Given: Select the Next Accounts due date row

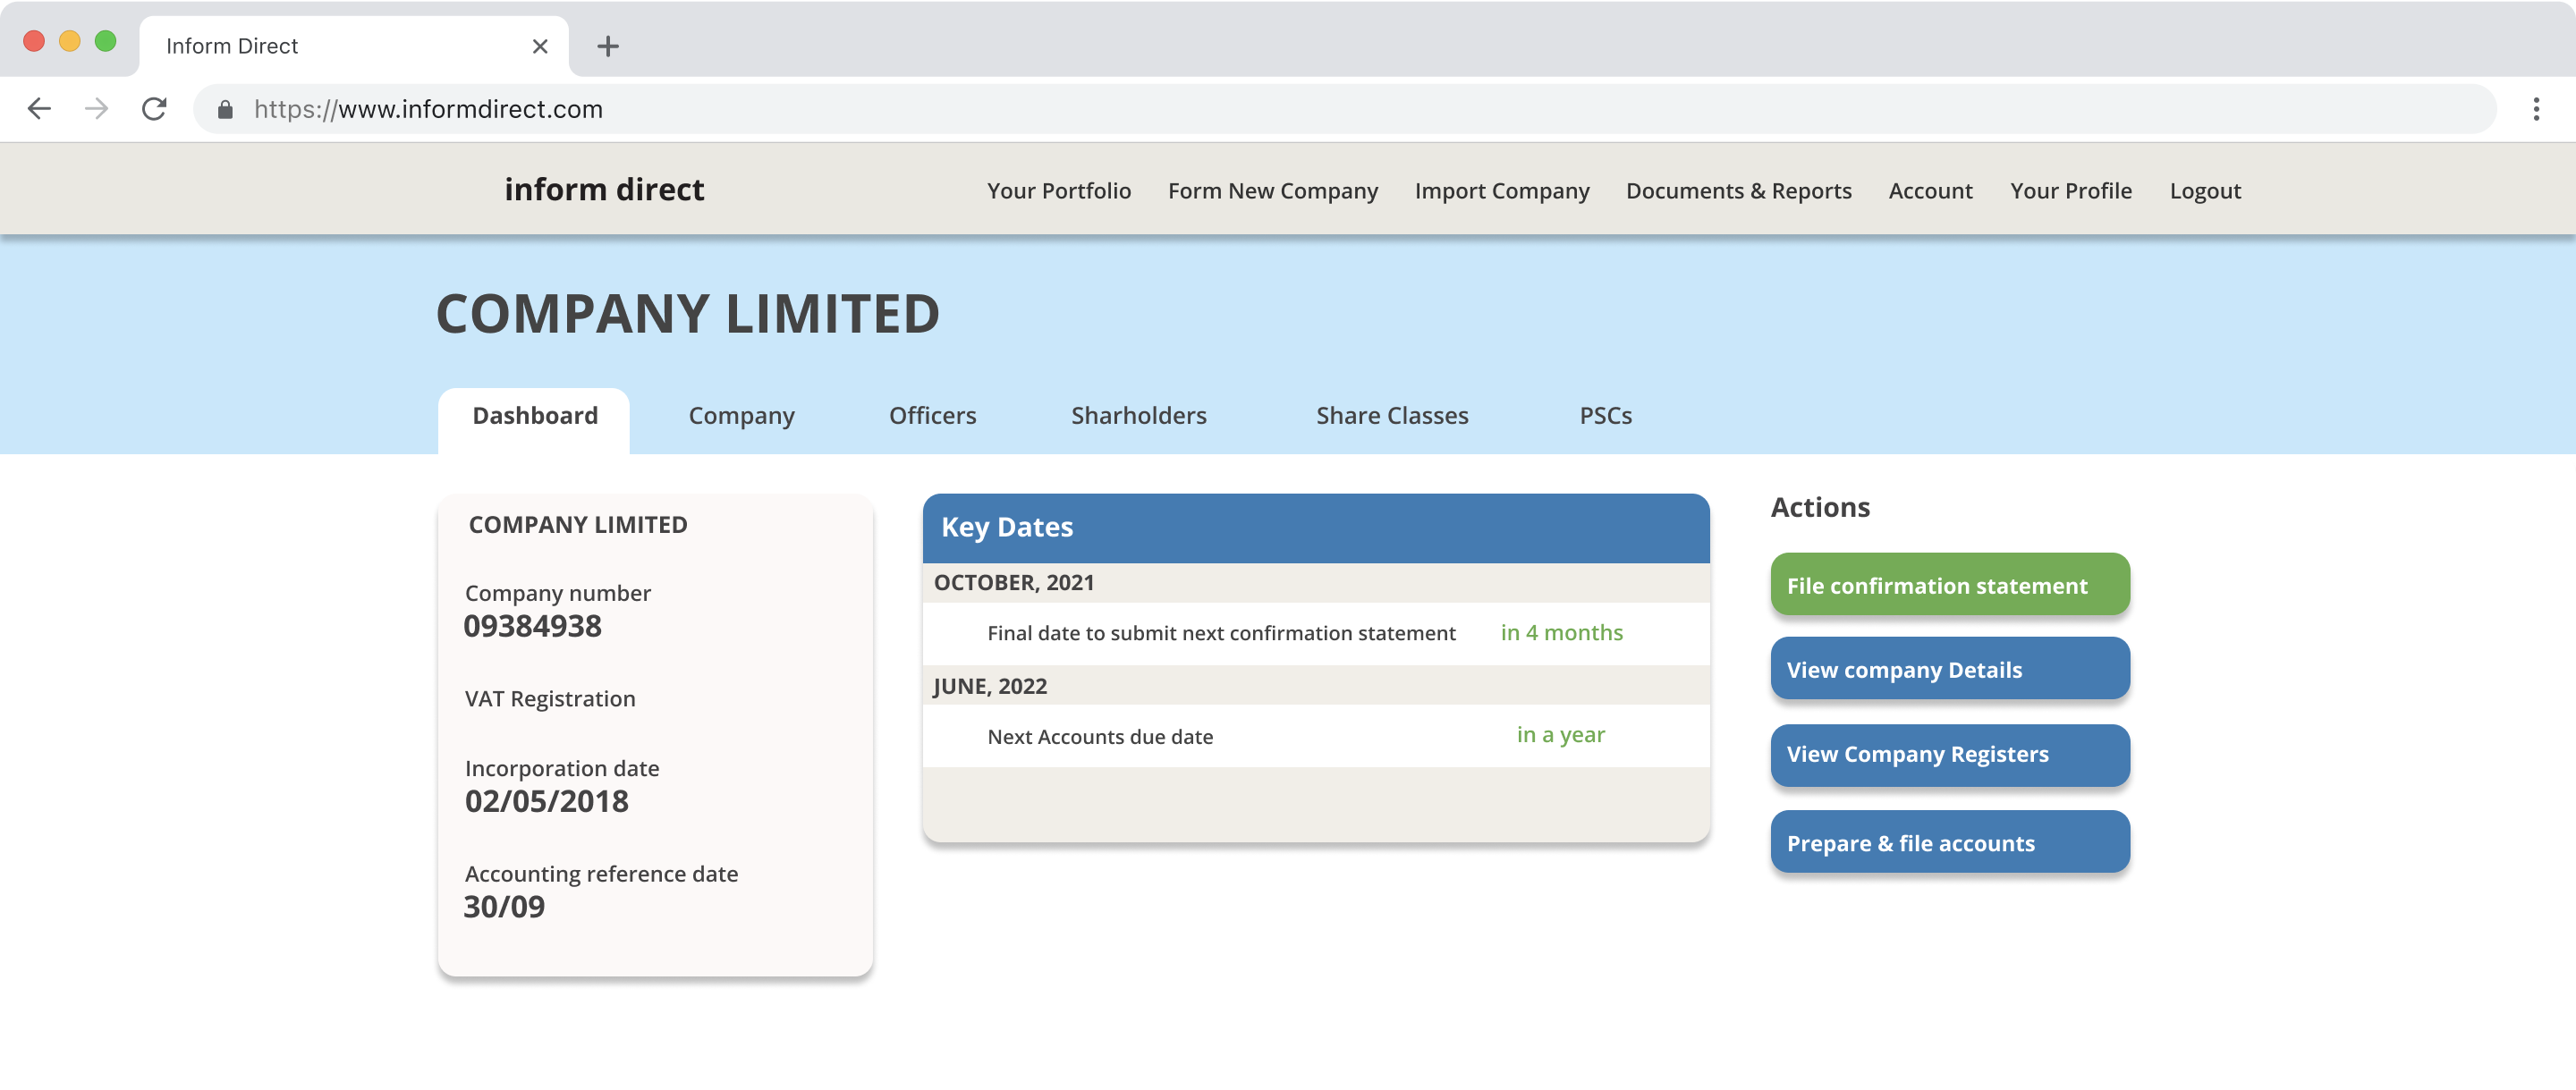Looking at the screenshot, I should 1315,736.
